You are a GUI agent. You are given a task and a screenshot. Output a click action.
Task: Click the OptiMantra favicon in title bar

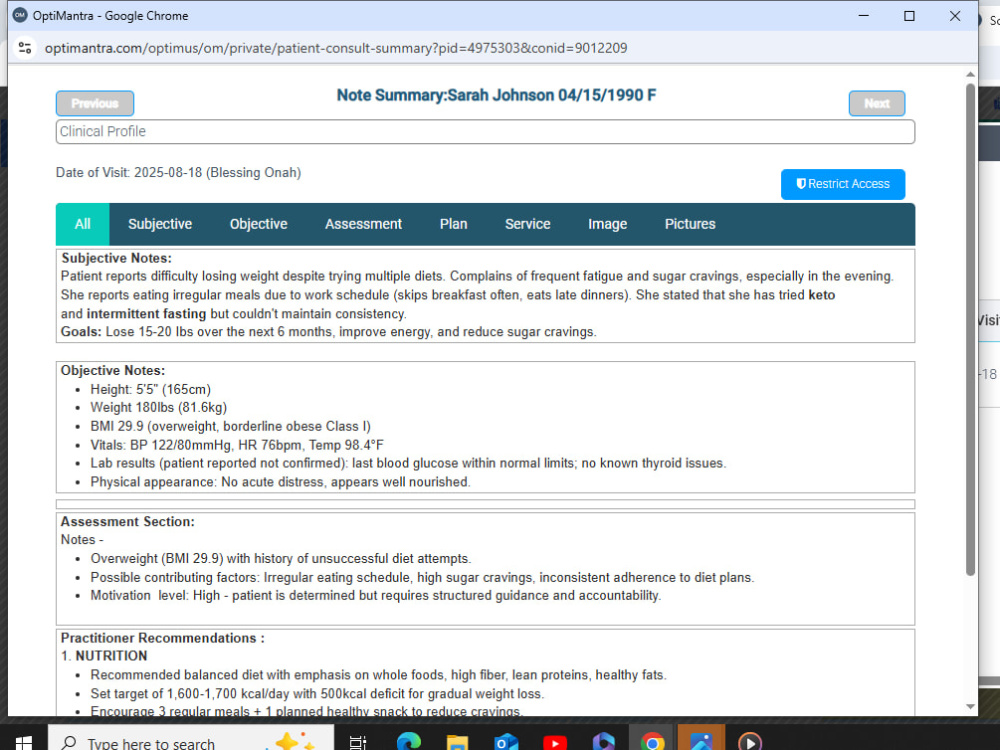click(x=20, y=15)
